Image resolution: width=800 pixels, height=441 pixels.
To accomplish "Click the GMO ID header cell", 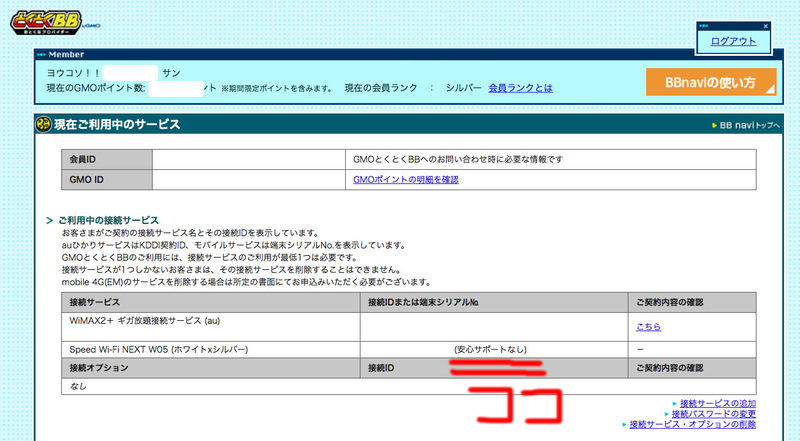I will point(107,180).
